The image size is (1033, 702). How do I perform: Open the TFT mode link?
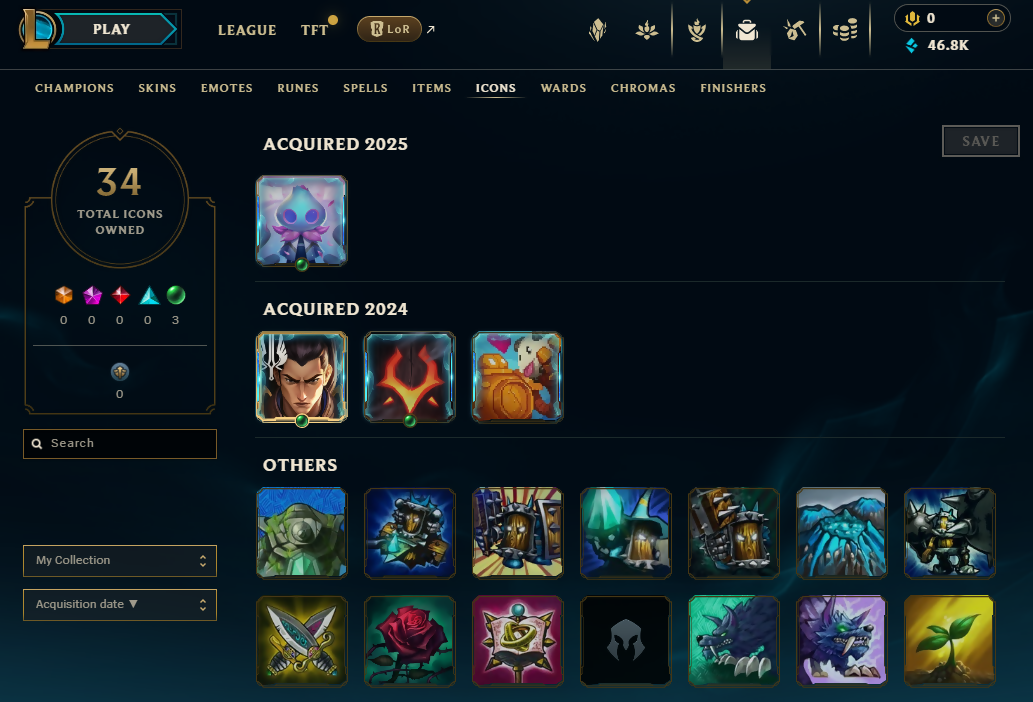coord(314,30)
